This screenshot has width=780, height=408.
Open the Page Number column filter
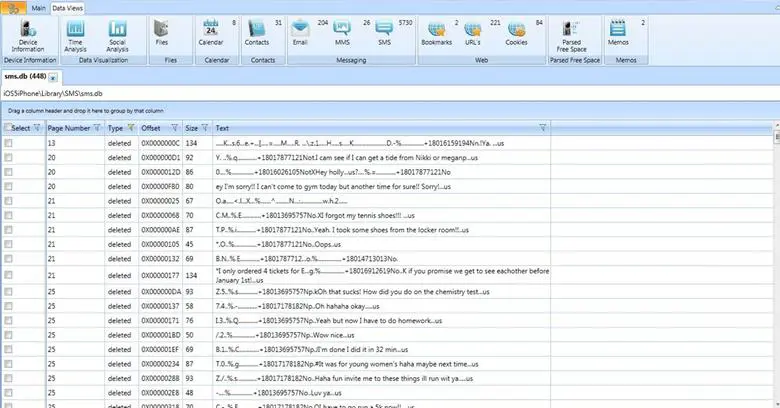click(x=98, y=128)
